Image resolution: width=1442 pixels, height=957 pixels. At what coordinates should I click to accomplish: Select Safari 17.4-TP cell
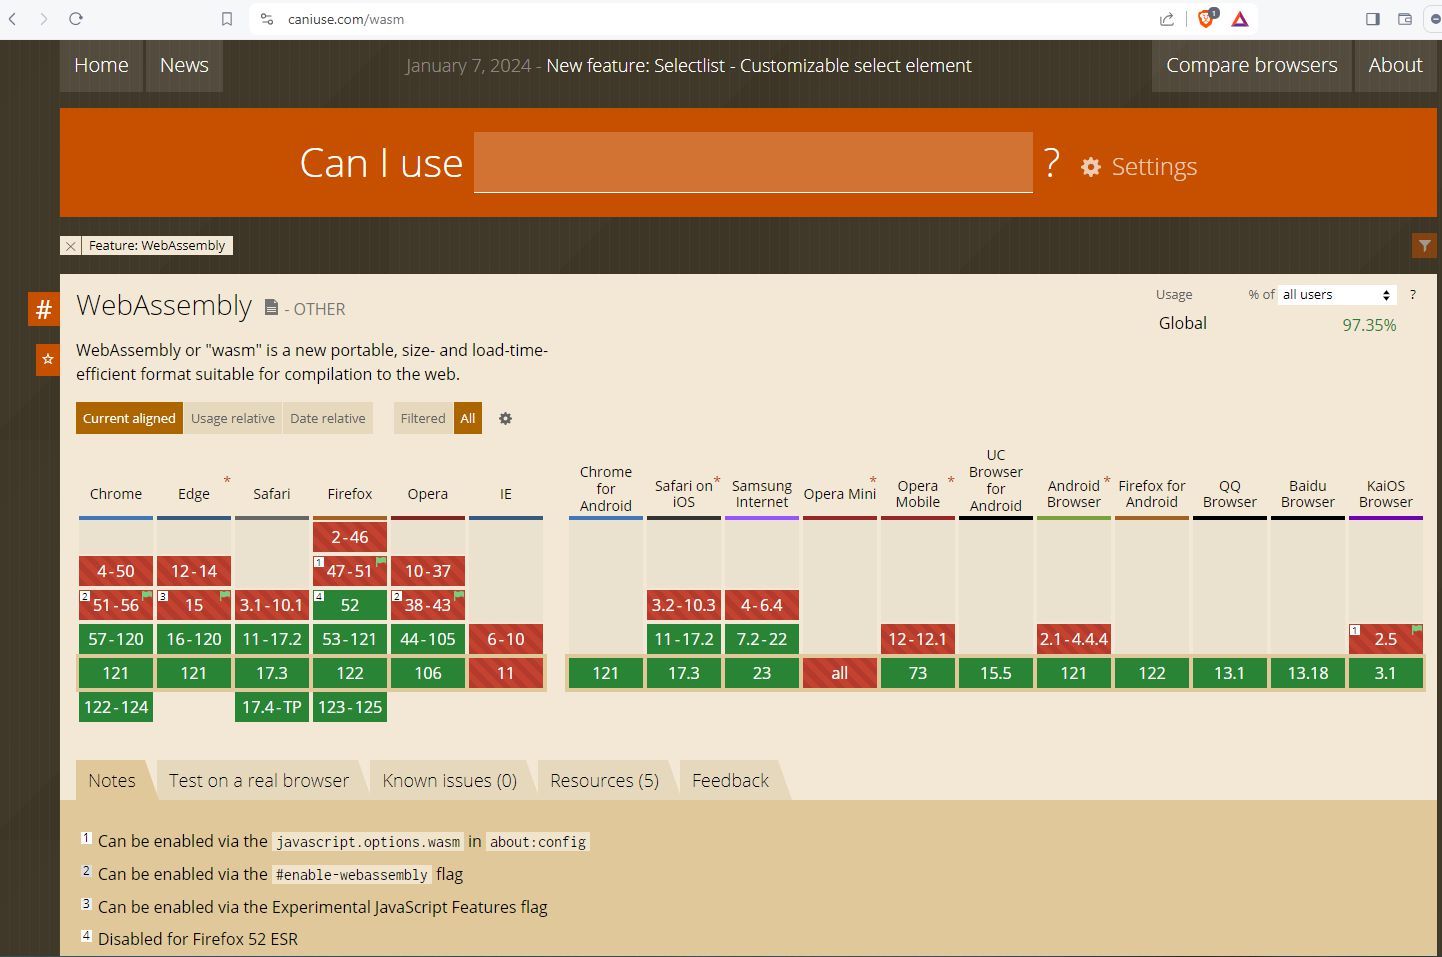(272, 707)
